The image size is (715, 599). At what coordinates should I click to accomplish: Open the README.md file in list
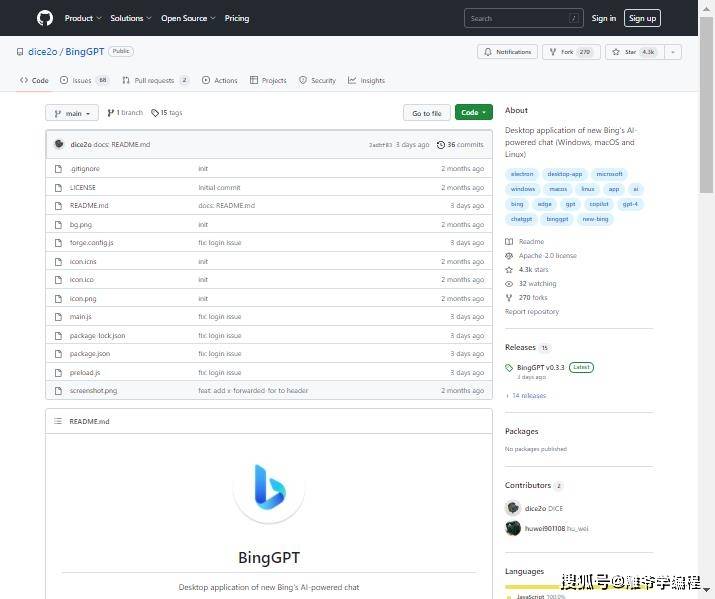89,206
